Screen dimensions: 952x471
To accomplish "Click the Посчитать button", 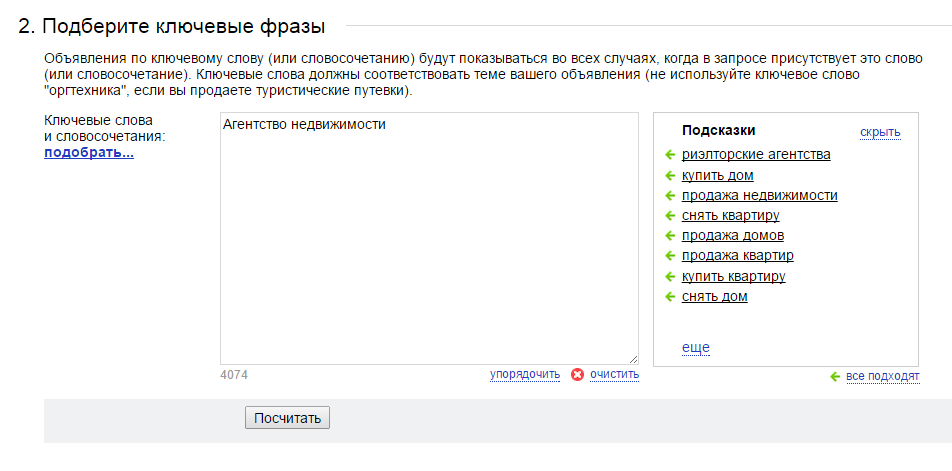I will [287, 418].
